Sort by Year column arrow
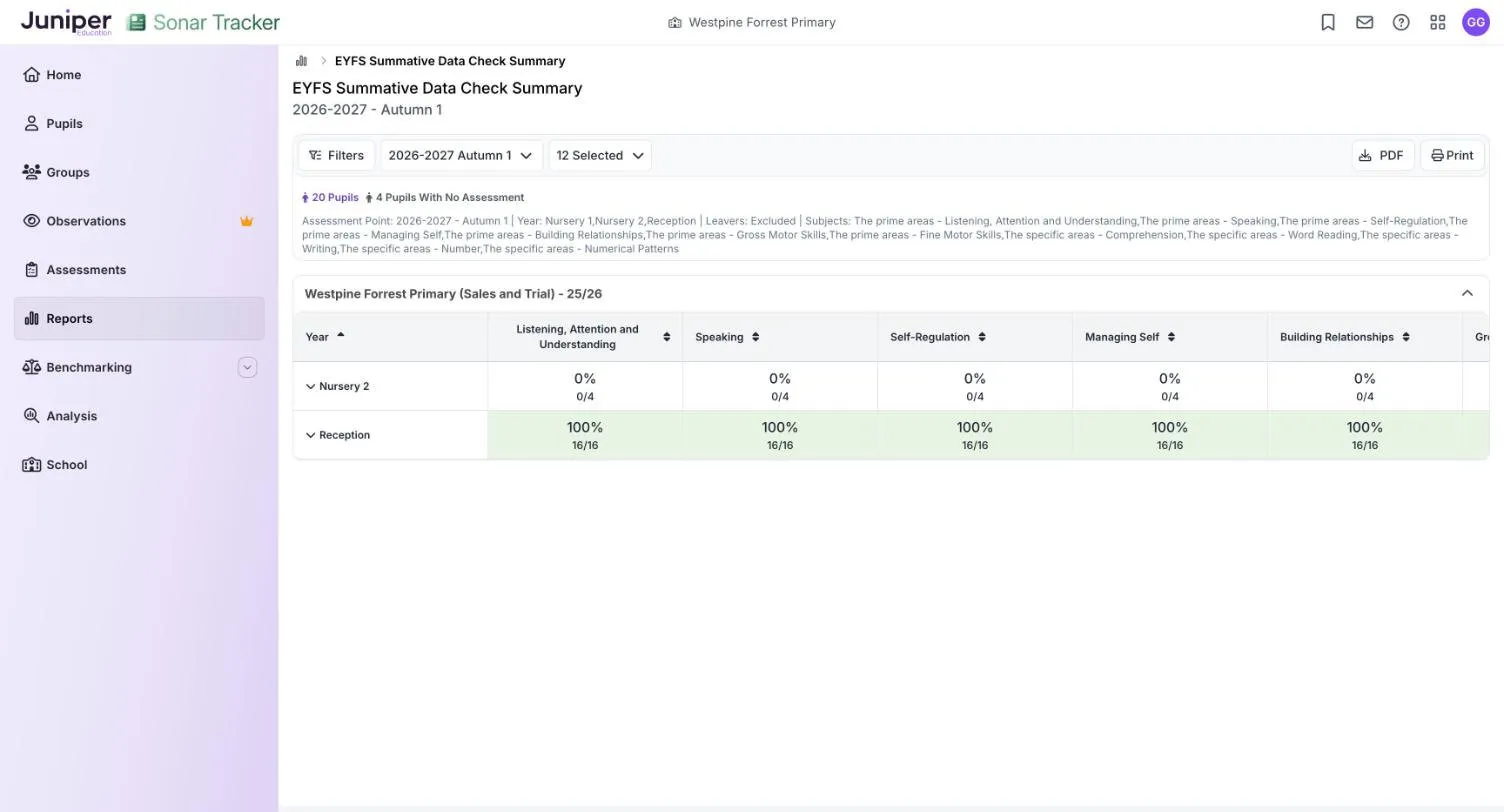The width and height of the screenshot is (1504, 812). click(341, 336)
